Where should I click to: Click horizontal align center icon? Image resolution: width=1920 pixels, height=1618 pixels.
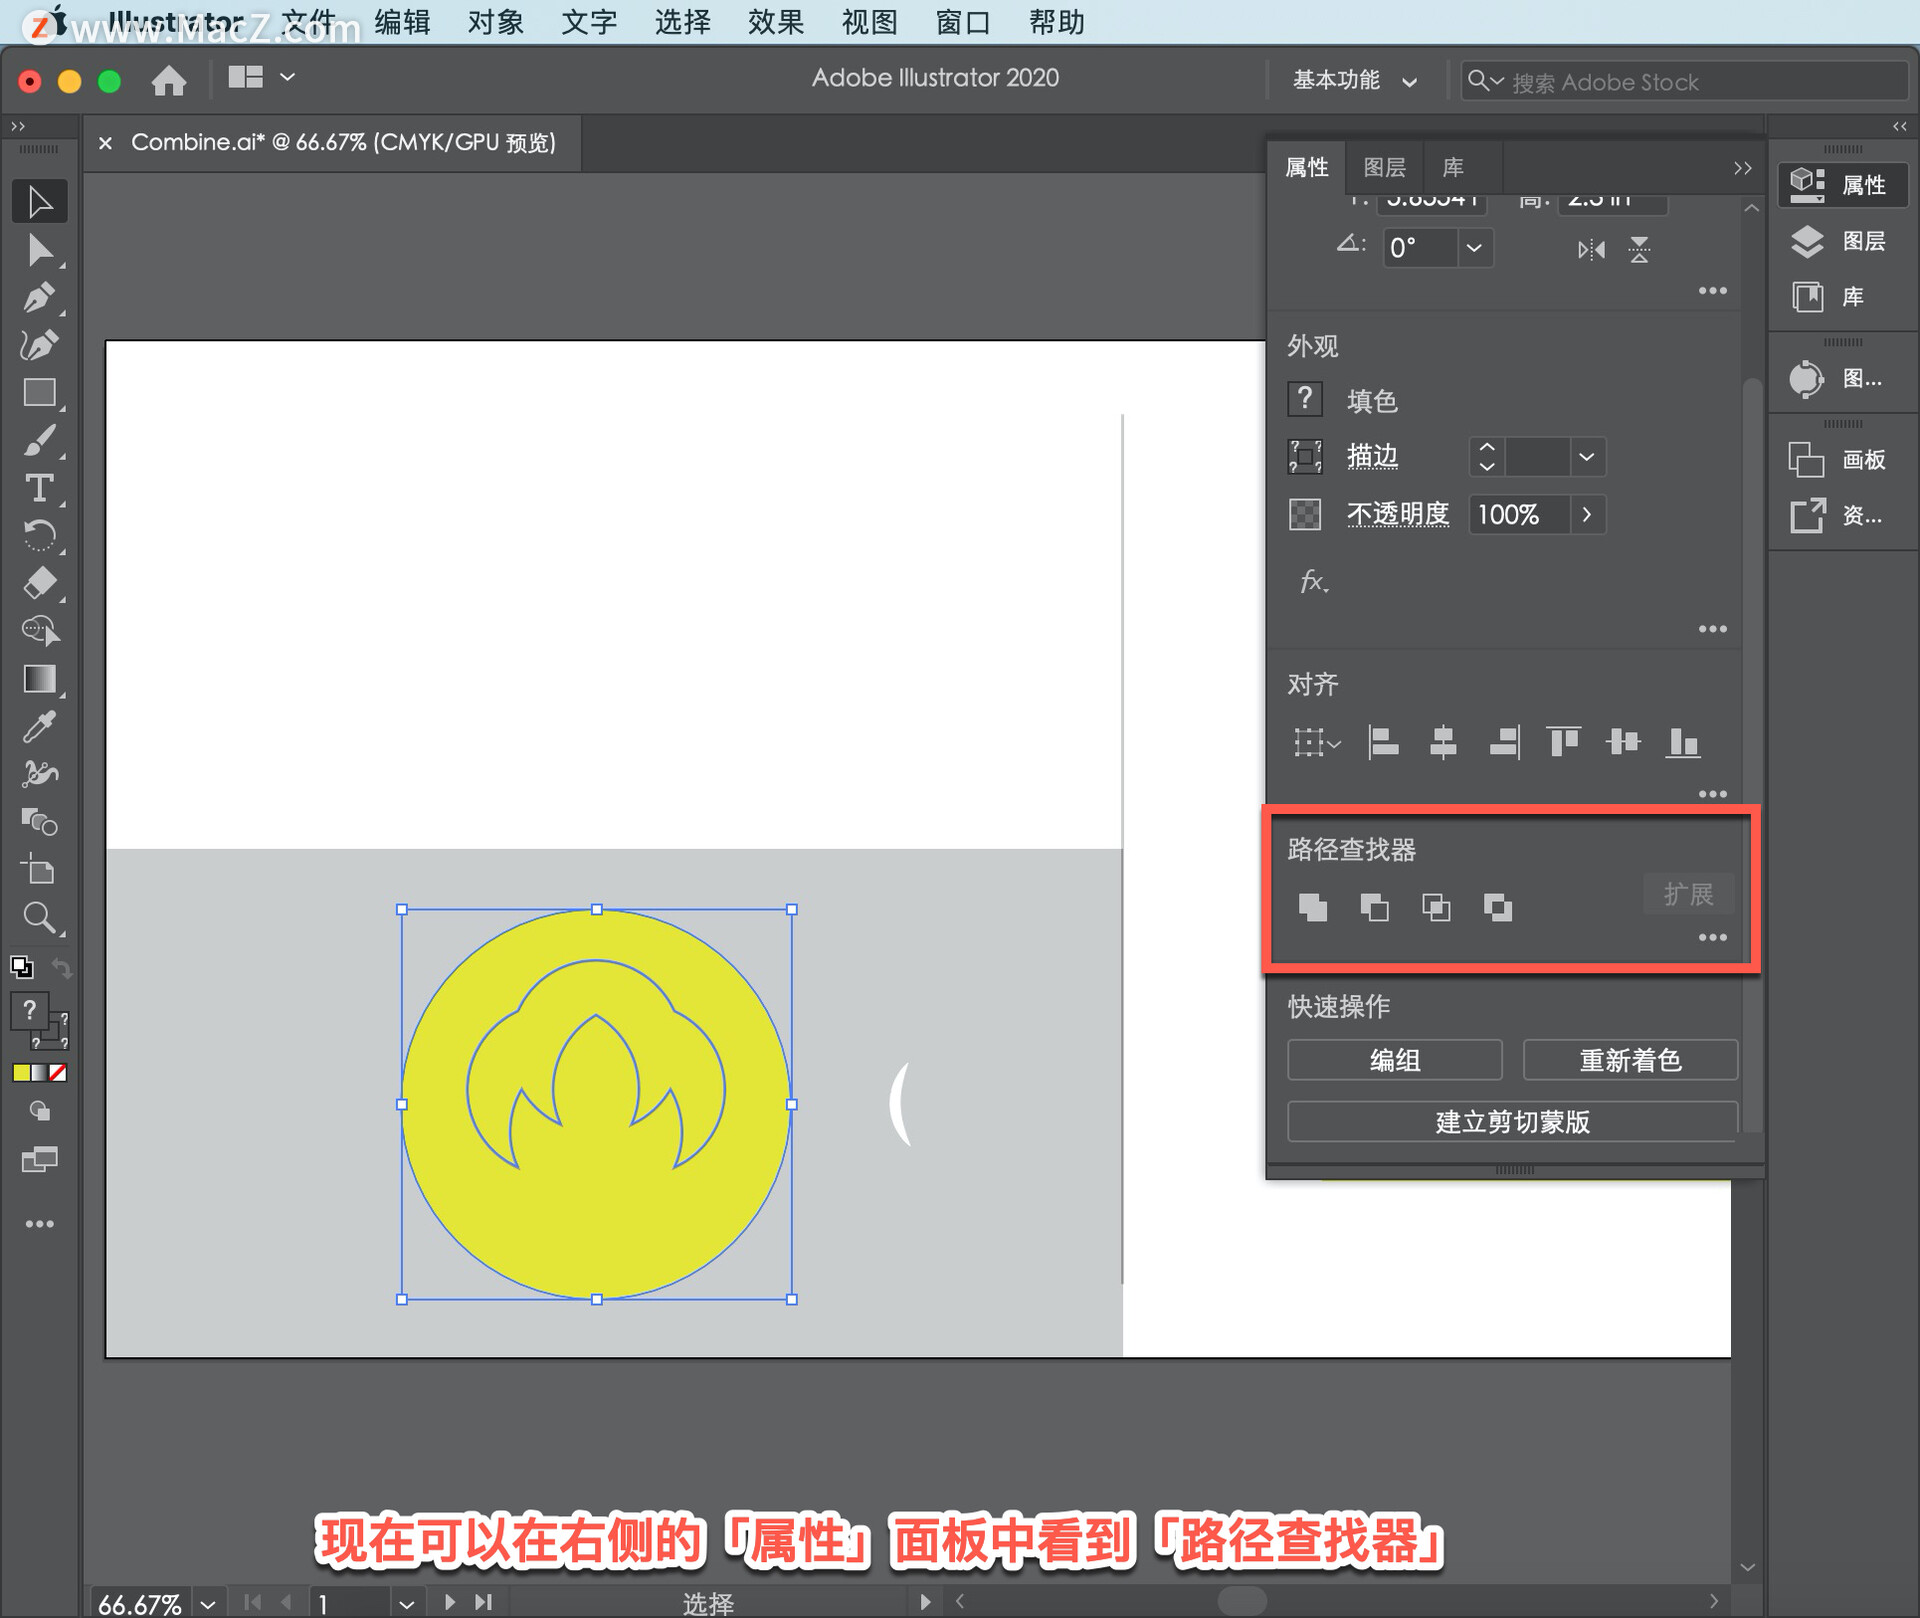tap(1443, 742)
